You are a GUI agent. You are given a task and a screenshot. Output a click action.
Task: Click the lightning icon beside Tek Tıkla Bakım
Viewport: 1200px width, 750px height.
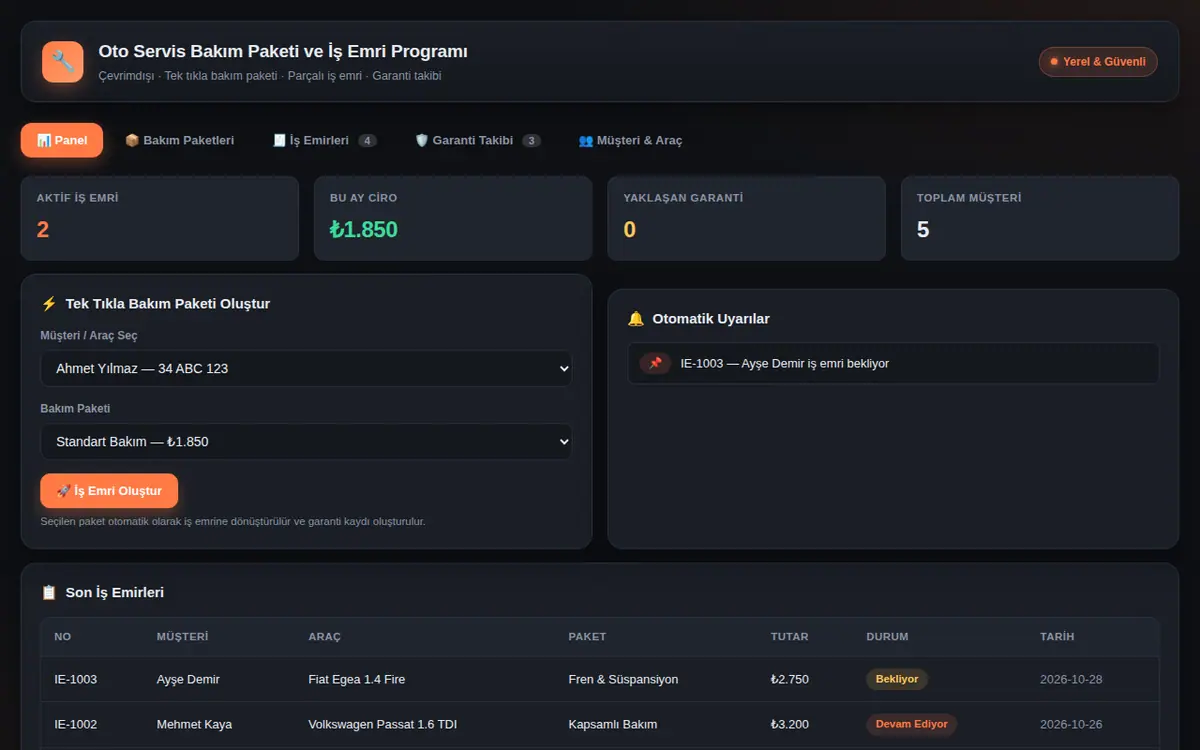click(49, 304)
